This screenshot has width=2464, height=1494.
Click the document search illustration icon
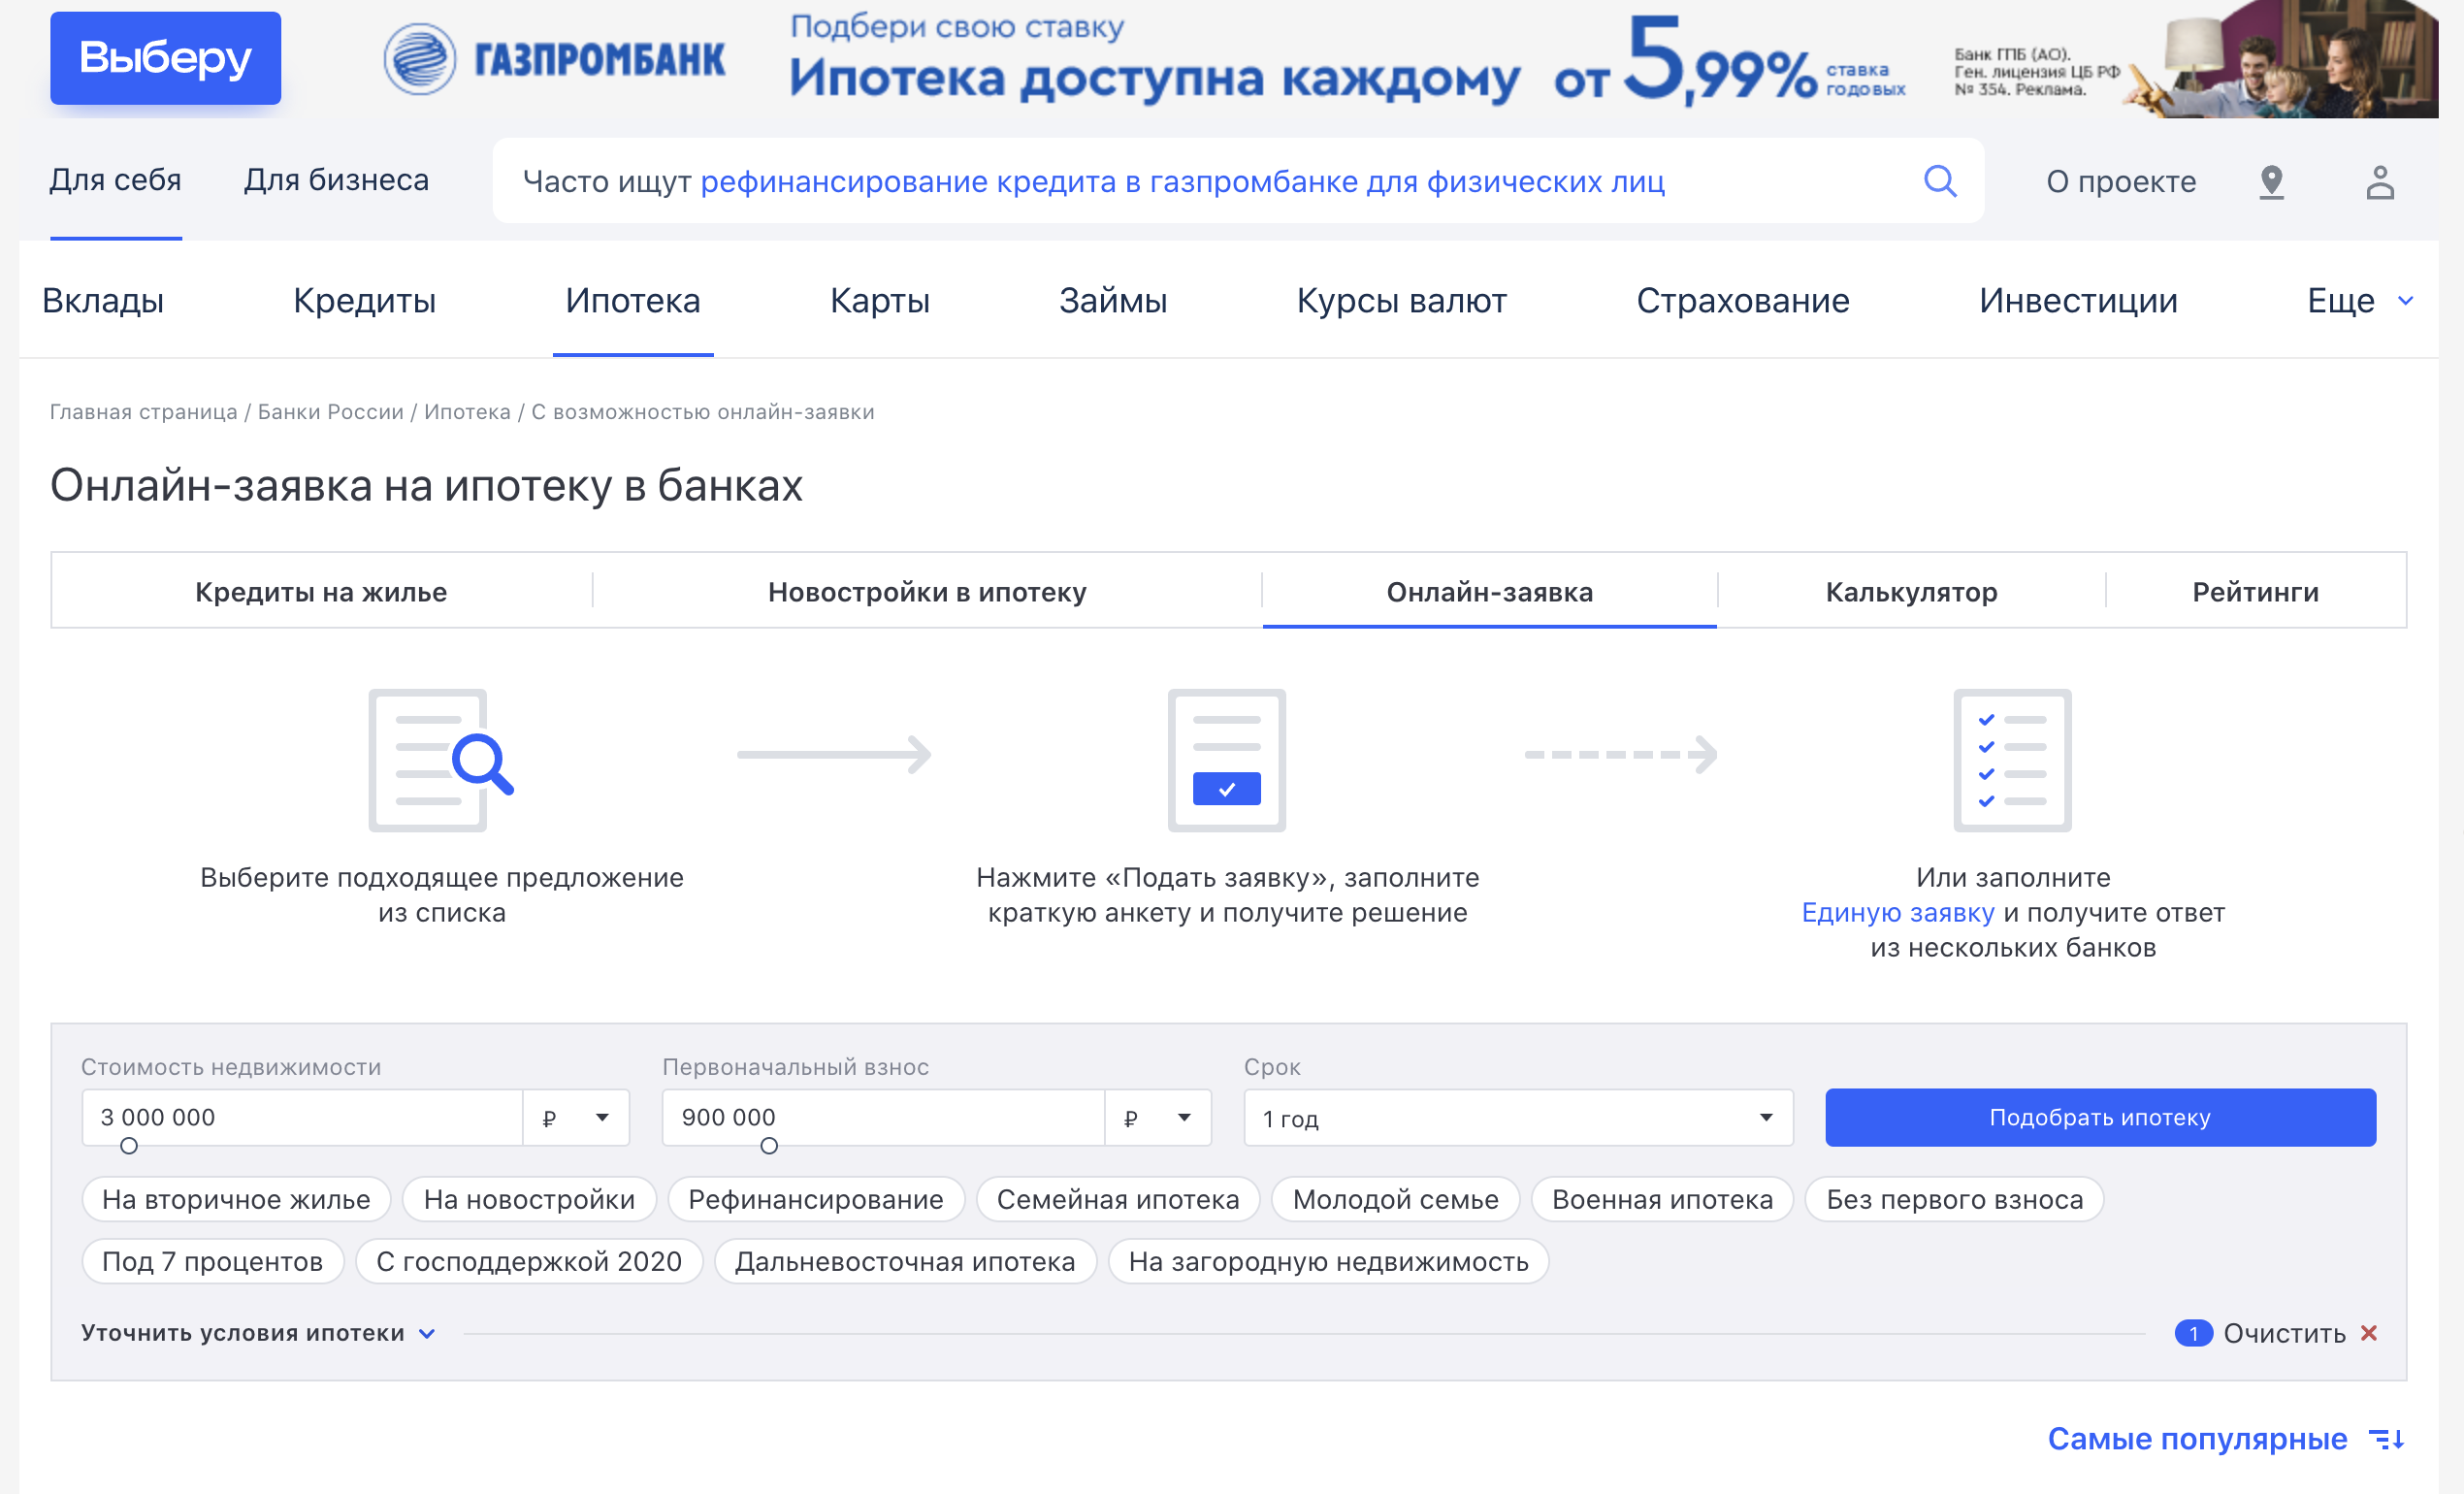point(441,760)
